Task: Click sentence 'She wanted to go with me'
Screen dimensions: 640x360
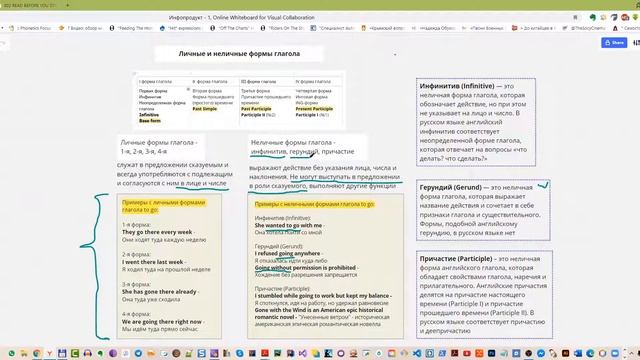Action: (288, 225)
